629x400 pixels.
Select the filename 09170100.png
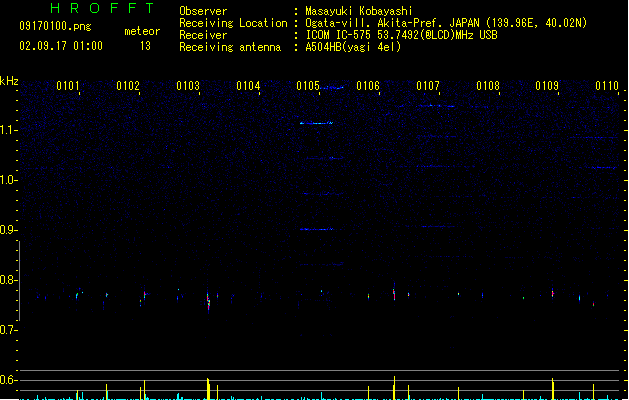55,26
